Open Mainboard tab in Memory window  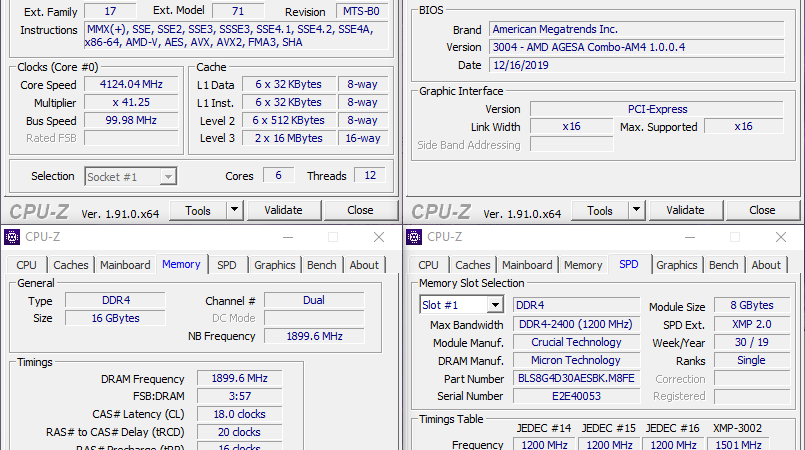tap(125, 265)
